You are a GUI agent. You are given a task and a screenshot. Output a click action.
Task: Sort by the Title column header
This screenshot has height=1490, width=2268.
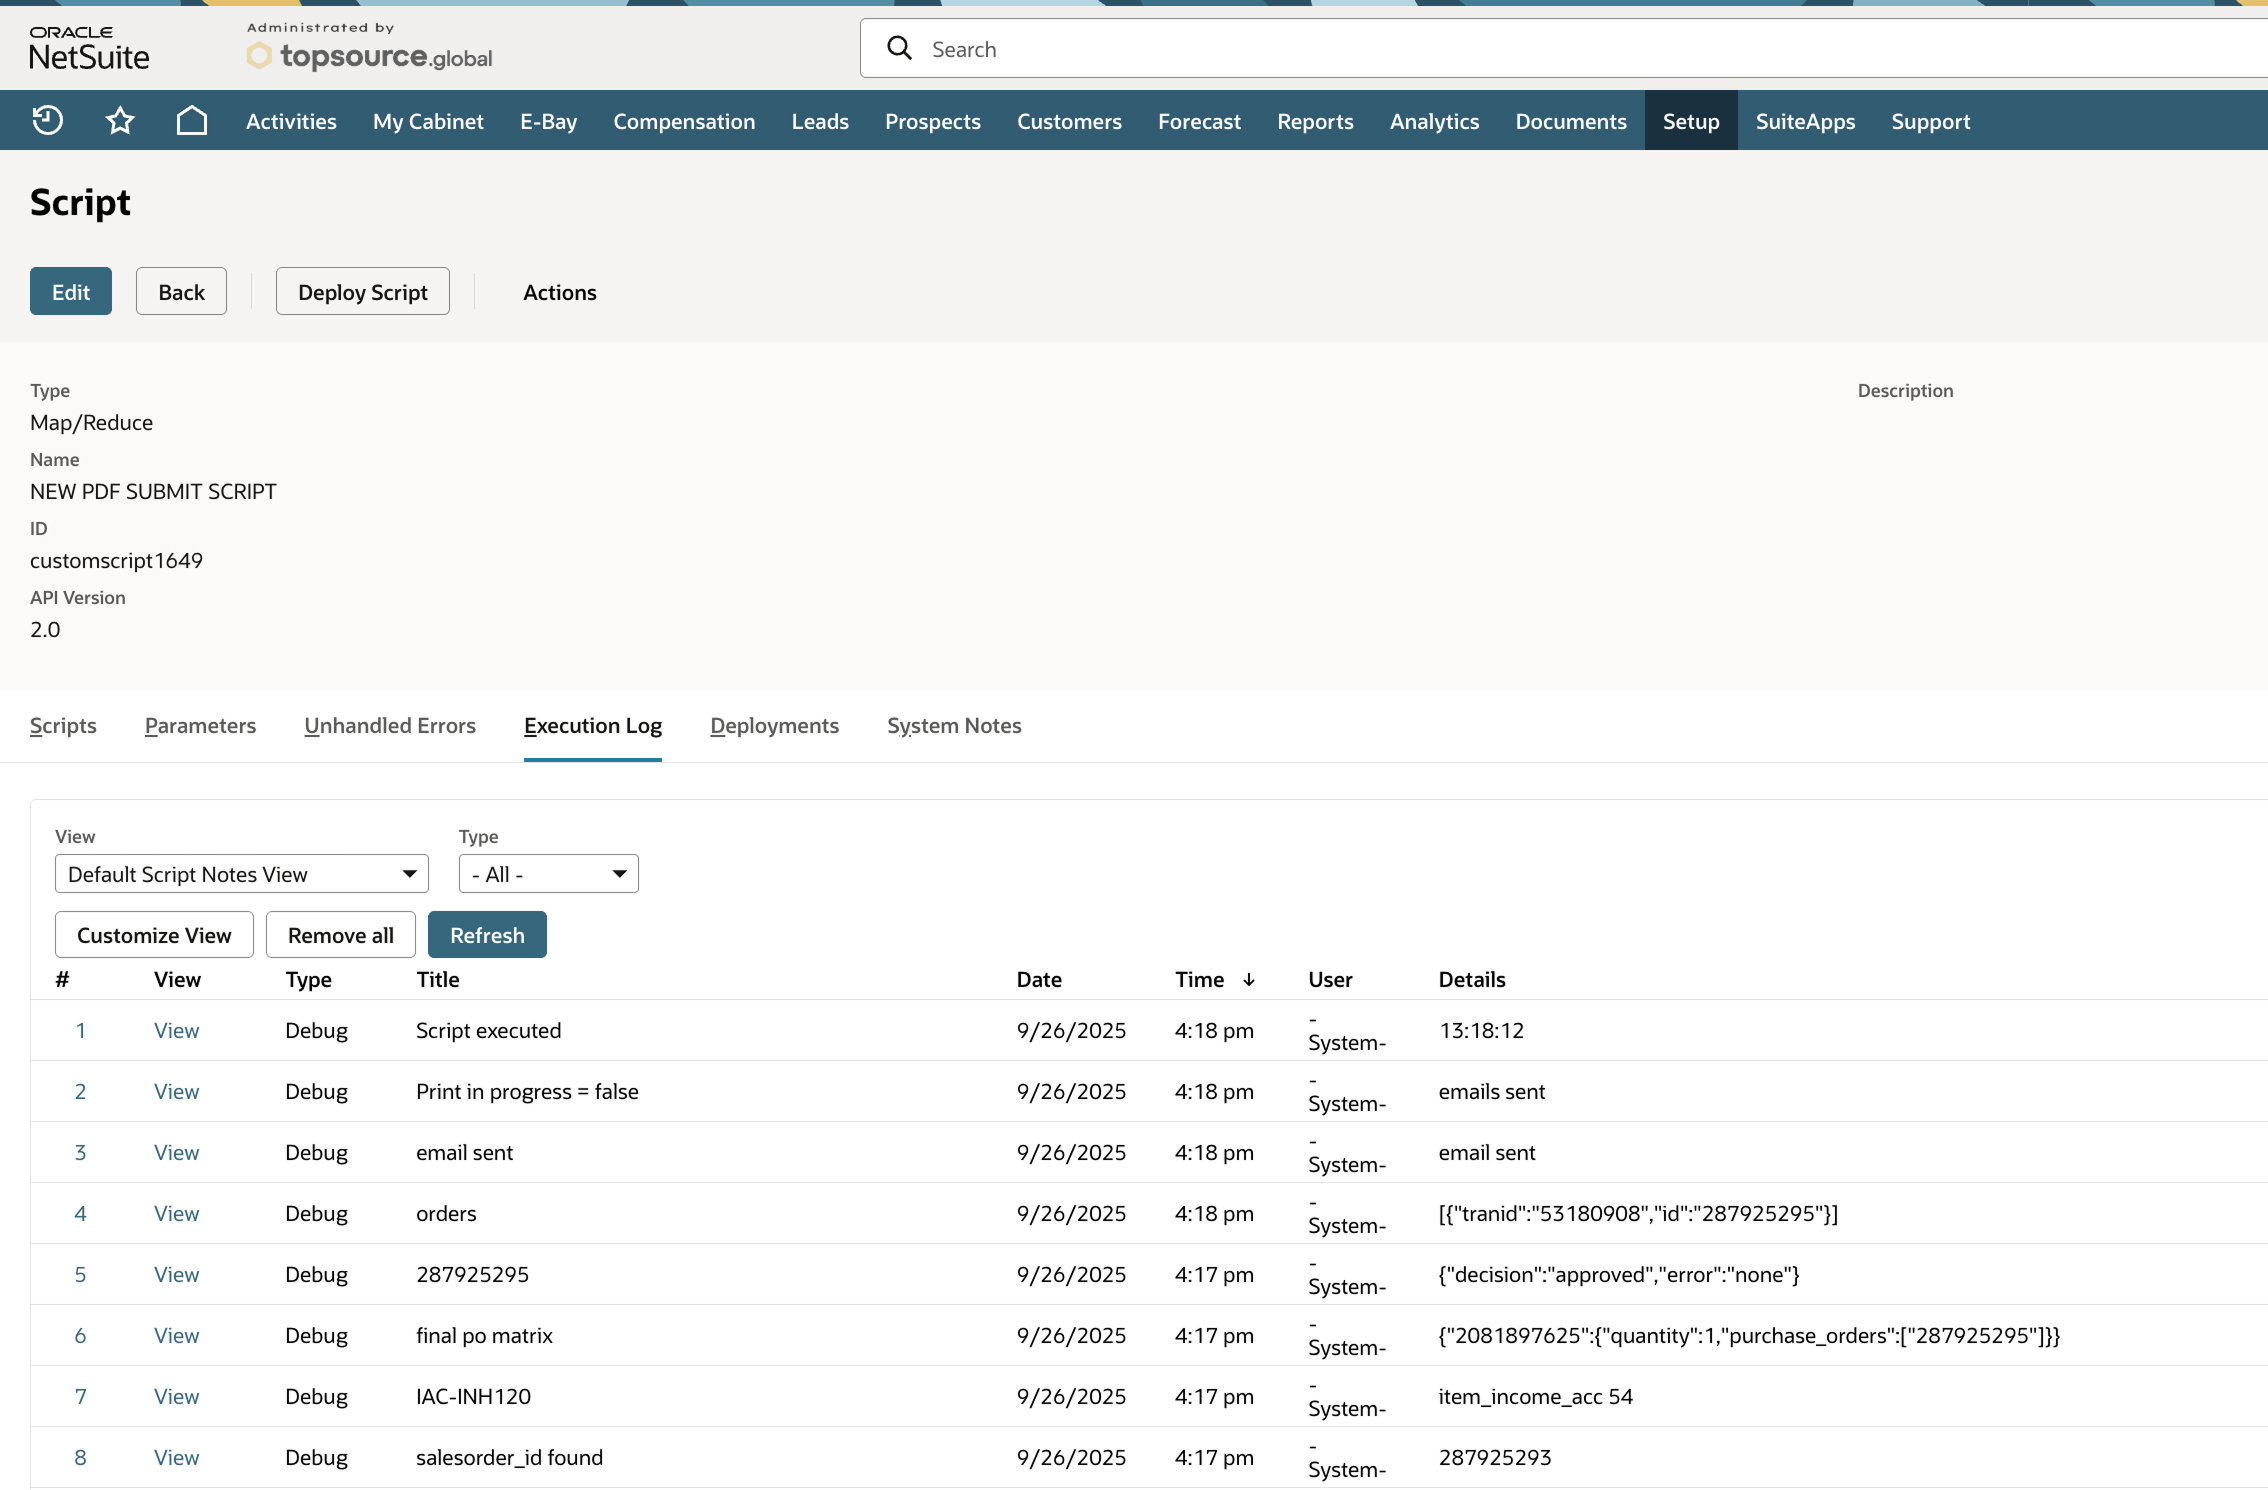click(438, 980)
